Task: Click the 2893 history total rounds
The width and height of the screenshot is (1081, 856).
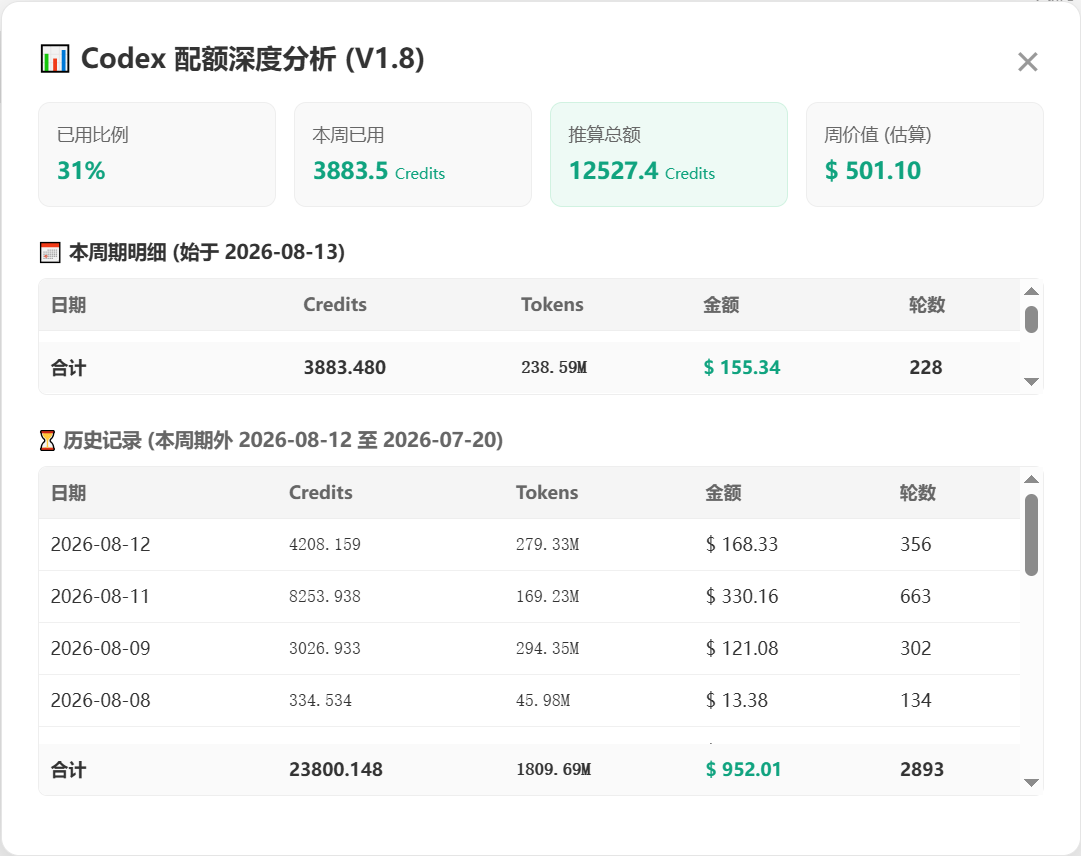Action: (x=922, y=769)
